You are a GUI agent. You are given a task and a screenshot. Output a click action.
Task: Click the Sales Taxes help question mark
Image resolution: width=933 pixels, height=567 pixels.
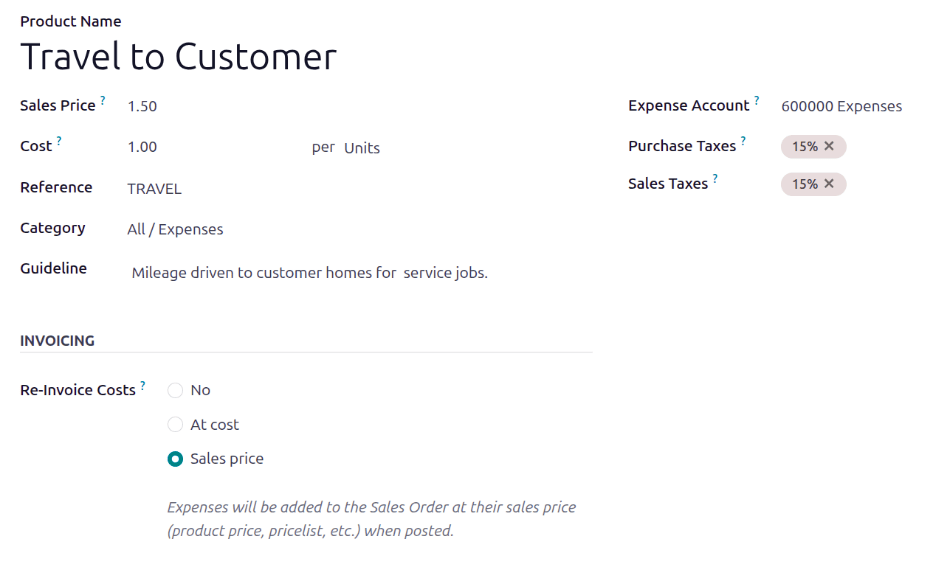[715, 179]
